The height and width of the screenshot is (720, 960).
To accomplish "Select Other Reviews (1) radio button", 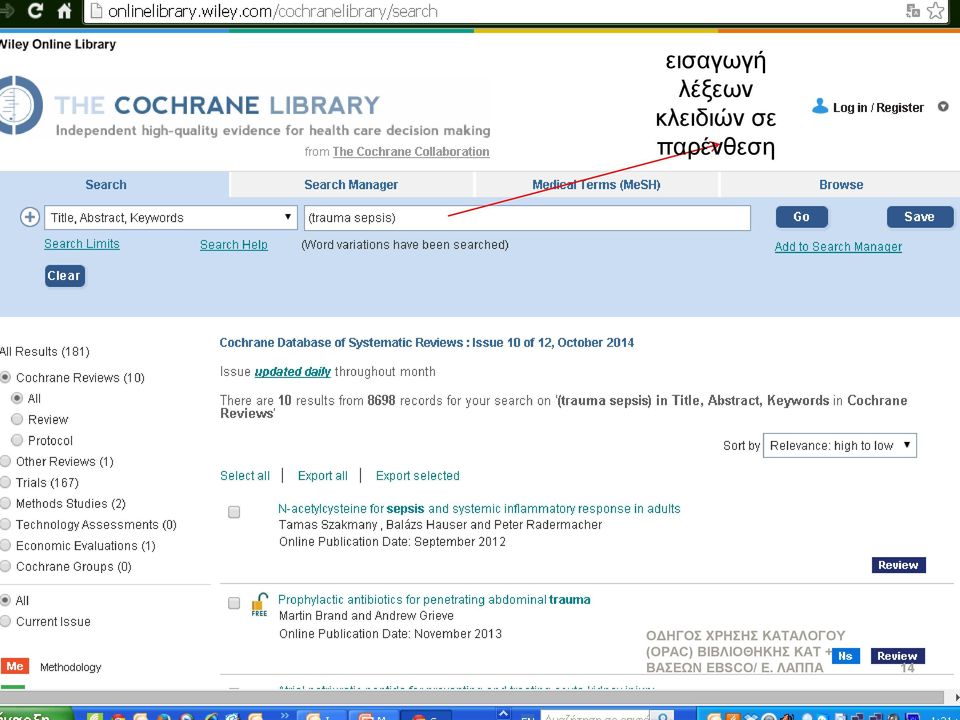I will tap(6, 461).
